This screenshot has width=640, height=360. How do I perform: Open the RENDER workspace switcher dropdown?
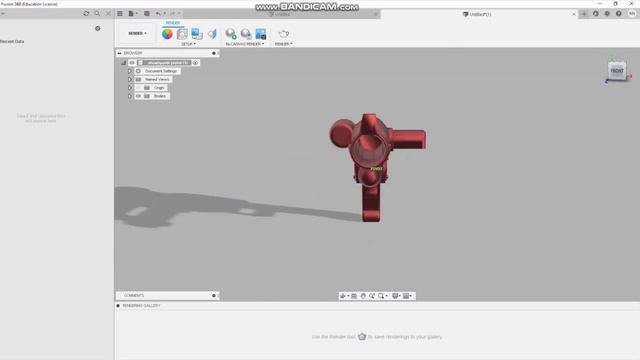click(137, 33)
